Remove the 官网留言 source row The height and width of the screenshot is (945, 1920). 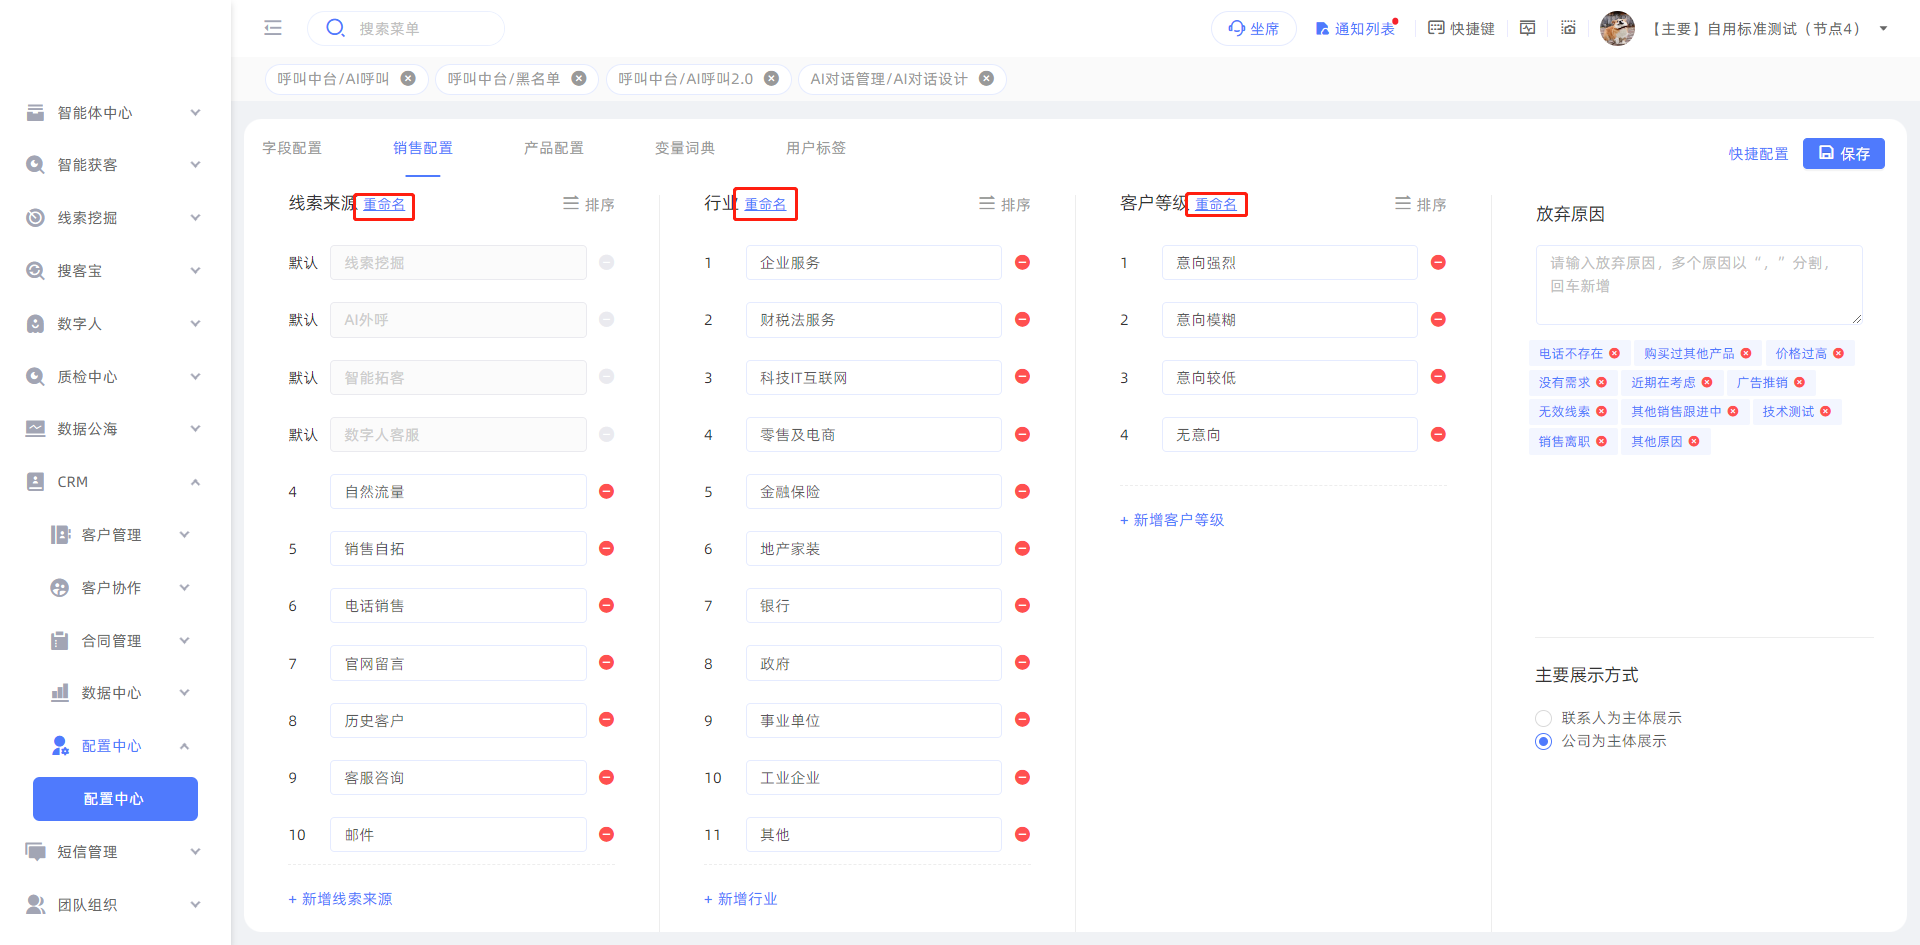point(607,663)
